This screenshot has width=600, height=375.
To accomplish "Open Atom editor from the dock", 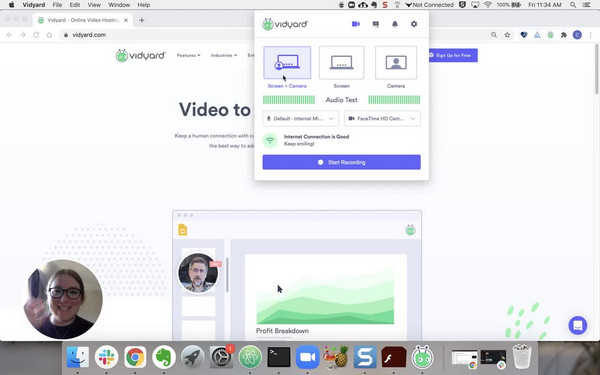I will tap(250, 357).
